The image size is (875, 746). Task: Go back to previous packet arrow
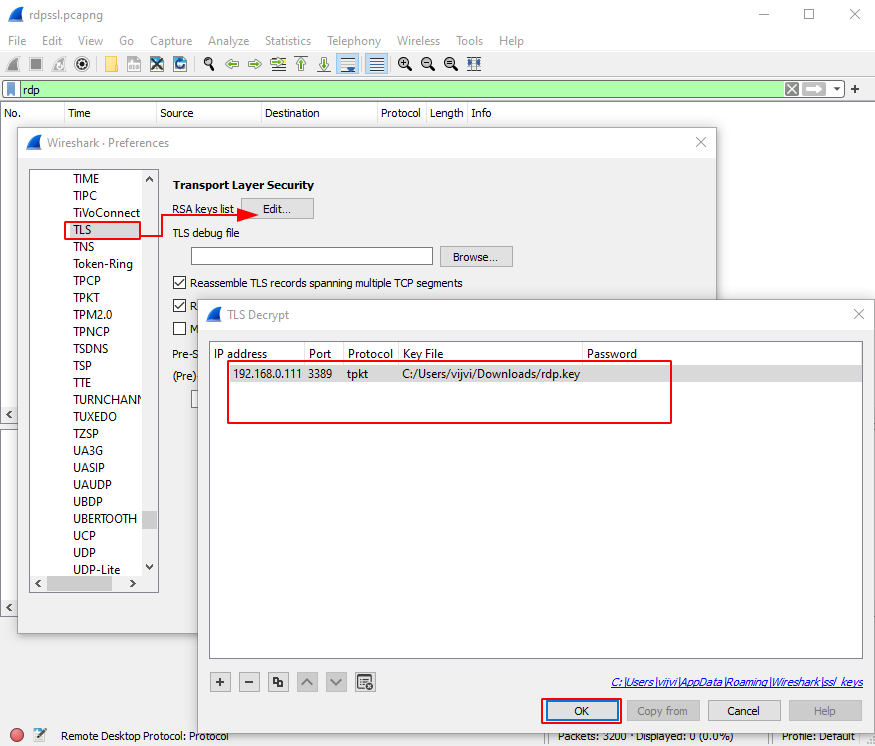coord(232,64)
